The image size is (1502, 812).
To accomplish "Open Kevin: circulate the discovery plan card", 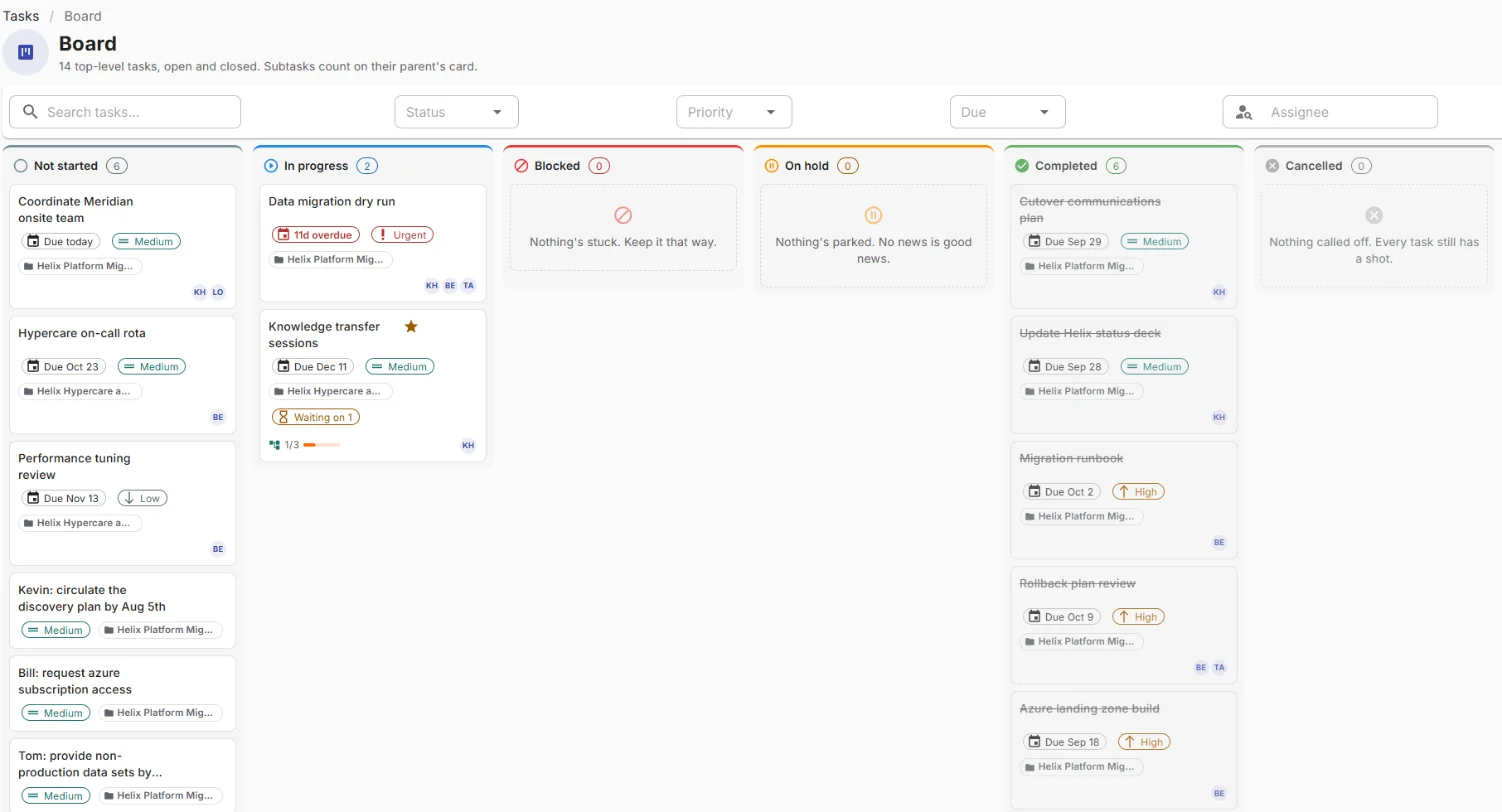I will click(123, 611).
